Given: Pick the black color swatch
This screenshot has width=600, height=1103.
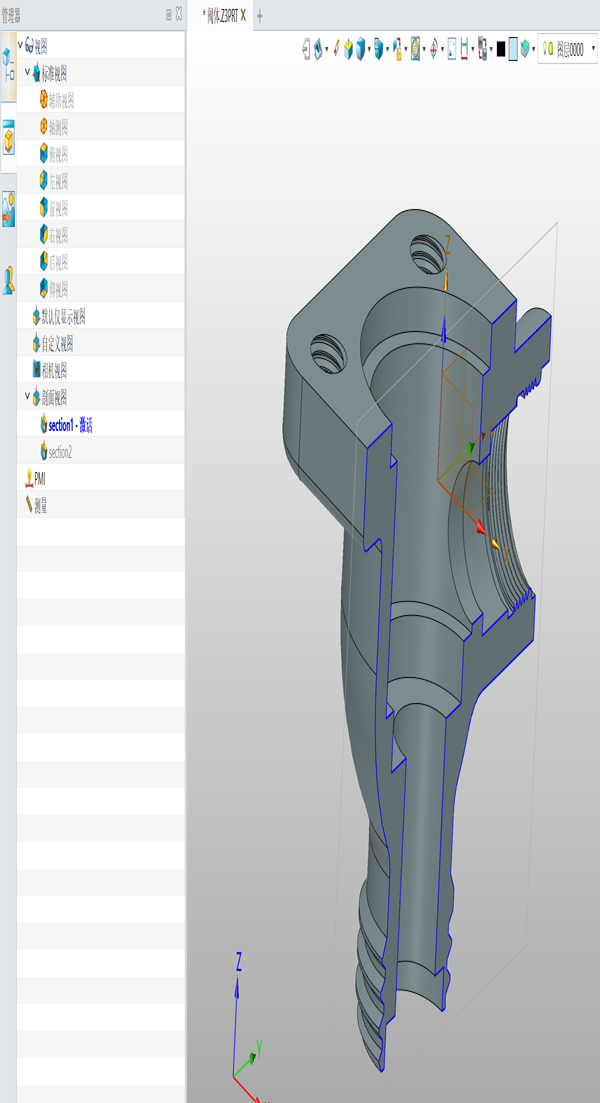Looking at the screenshot, I should pyautogui.click(x=501, y=49).
